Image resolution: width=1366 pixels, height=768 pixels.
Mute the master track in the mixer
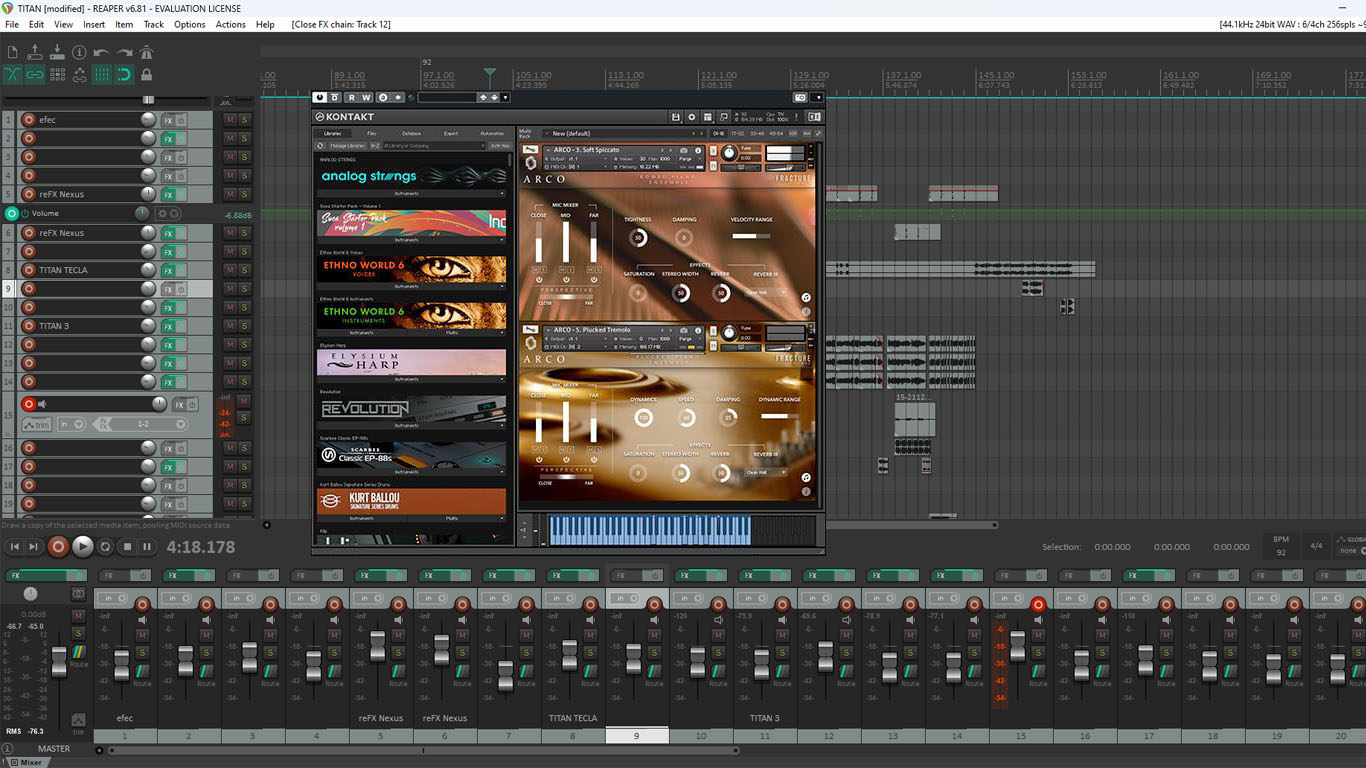pyautogui.click(x=78, y=616)
